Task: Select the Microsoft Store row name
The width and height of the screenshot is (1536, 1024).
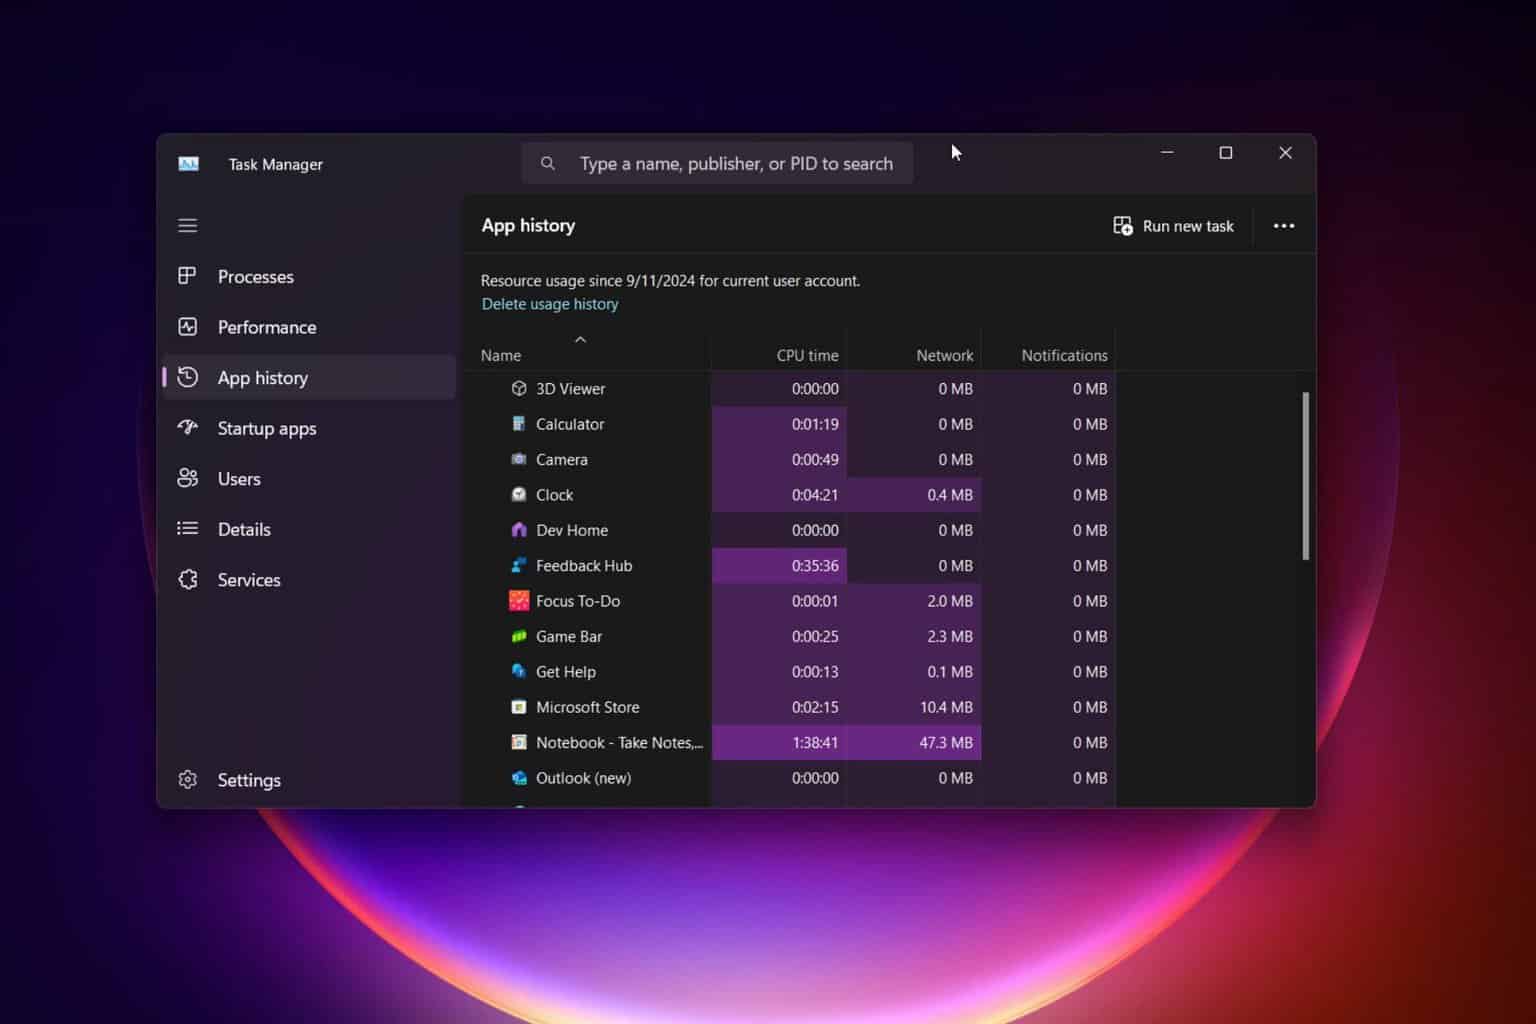Action: (x=587, y=707)
